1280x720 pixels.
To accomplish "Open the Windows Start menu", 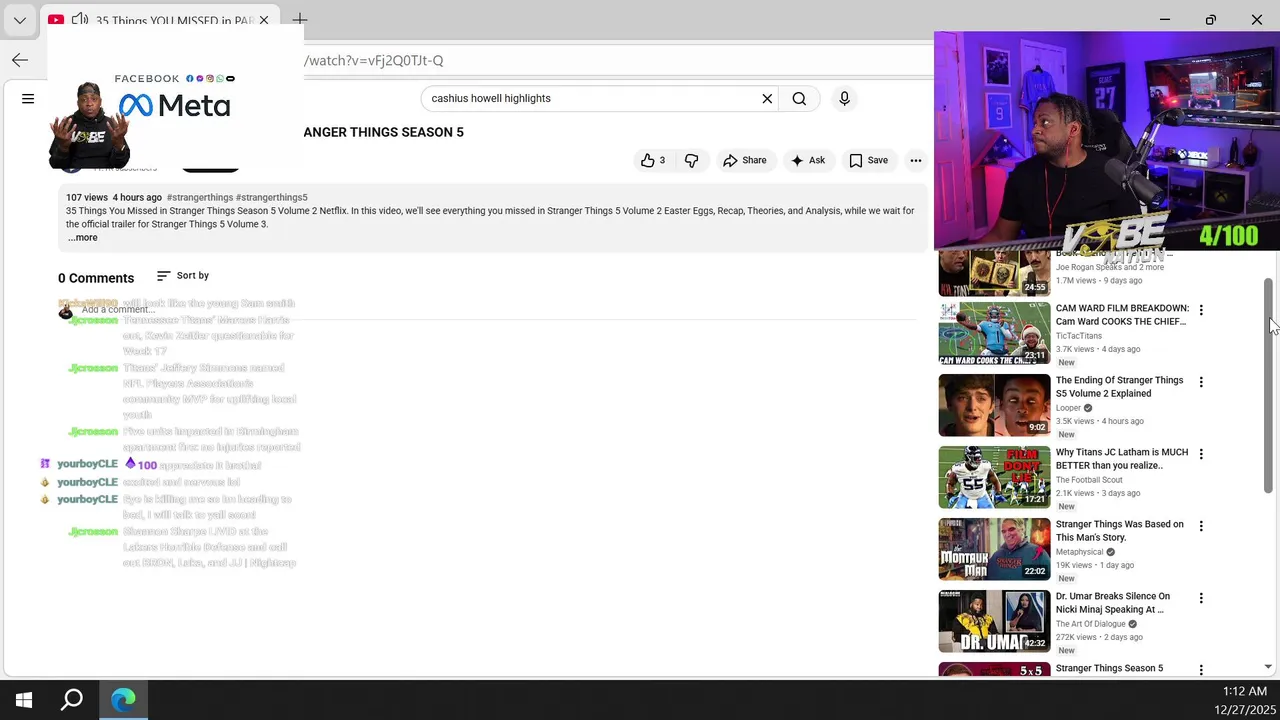I will (x=24, y=700).
